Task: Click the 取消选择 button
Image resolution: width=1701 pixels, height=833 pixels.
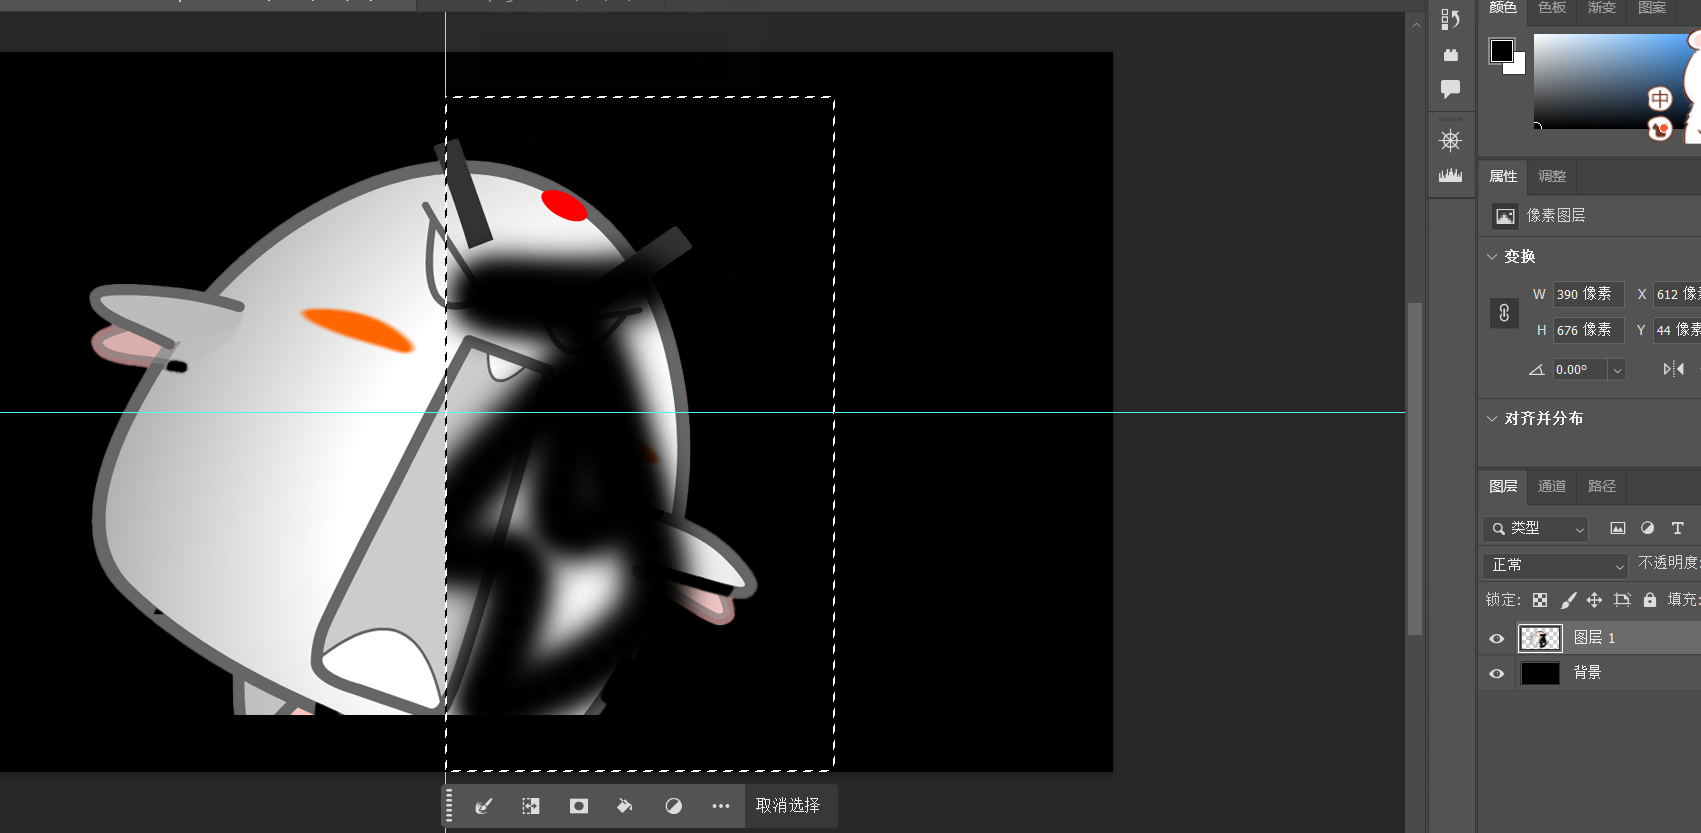Action: click(788, 806)
